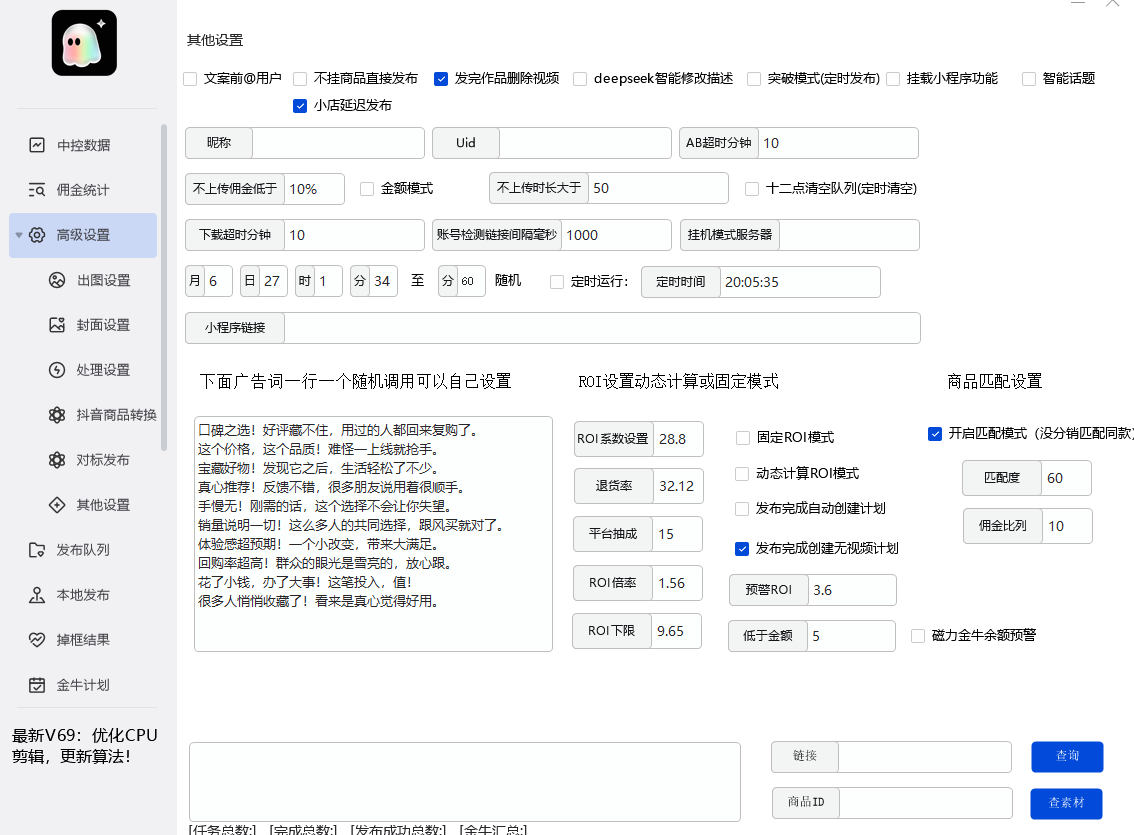Click the 佣金统计 search-list icon

37,190
